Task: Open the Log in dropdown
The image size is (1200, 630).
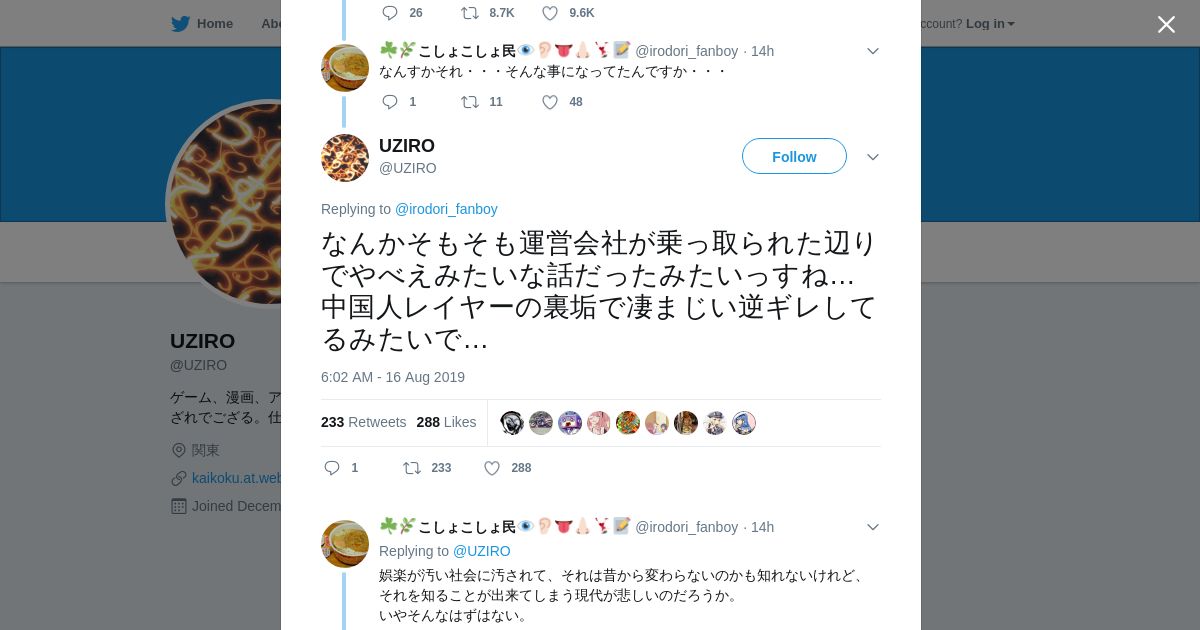Action: point(990,24)
